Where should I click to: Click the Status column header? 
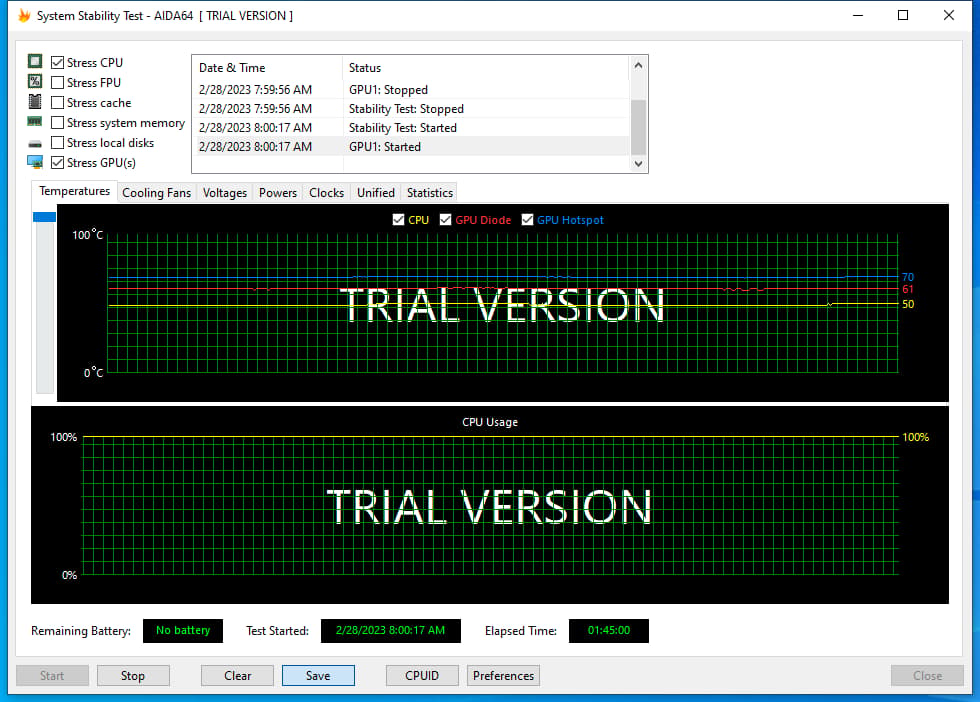[x=486, y=68]
